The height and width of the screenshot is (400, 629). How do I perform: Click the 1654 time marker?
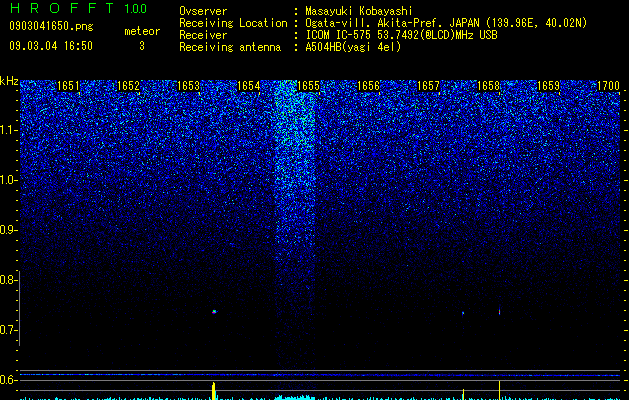tap(248, 86)
